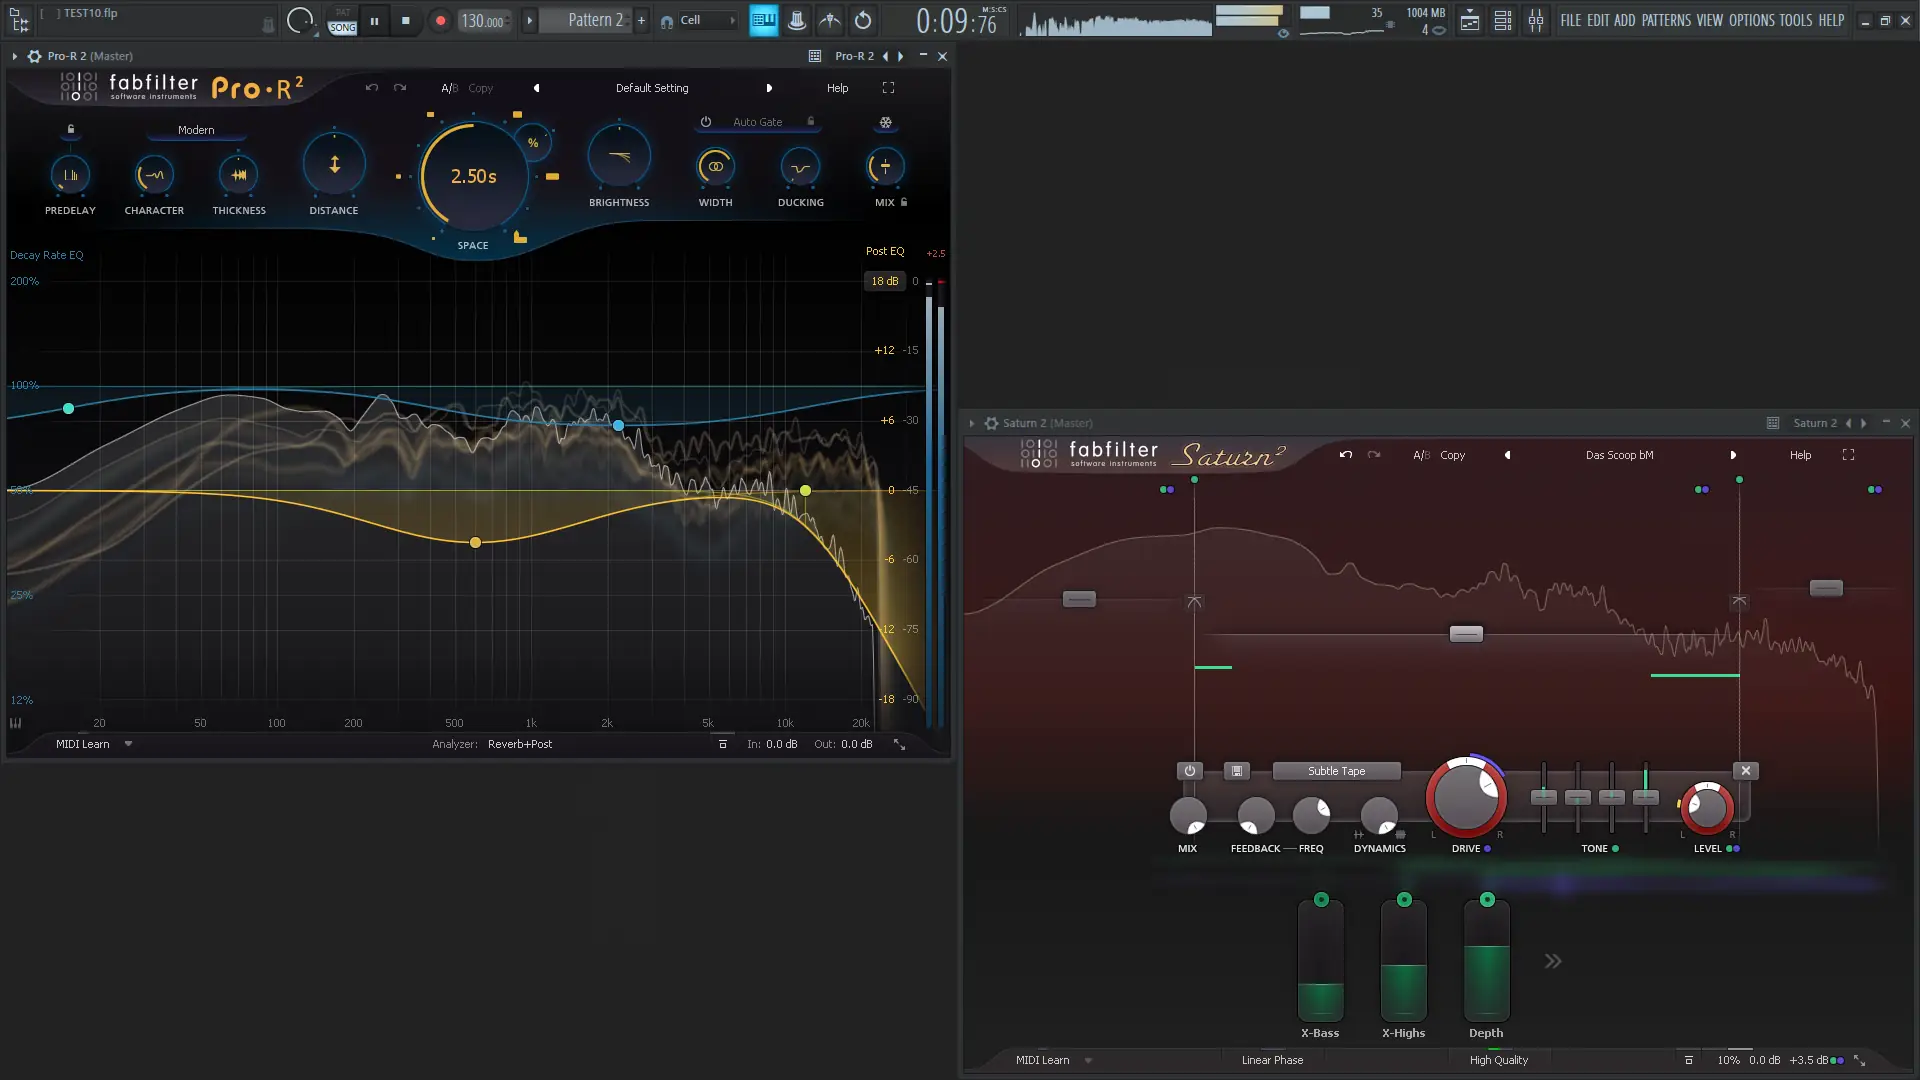Open the Reverb+Post analyzer dropdown
This screenshot has width=1920, height=1080.
tap(519, 744)
